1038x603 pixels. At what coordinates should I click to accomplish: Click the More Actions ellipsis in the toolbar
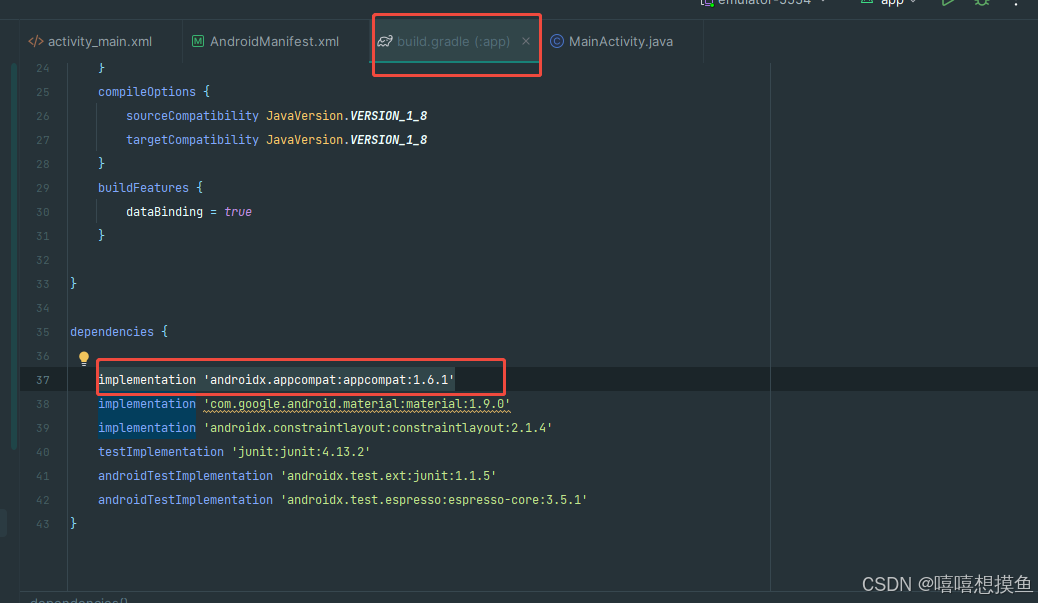click(x=1016, y=5)
